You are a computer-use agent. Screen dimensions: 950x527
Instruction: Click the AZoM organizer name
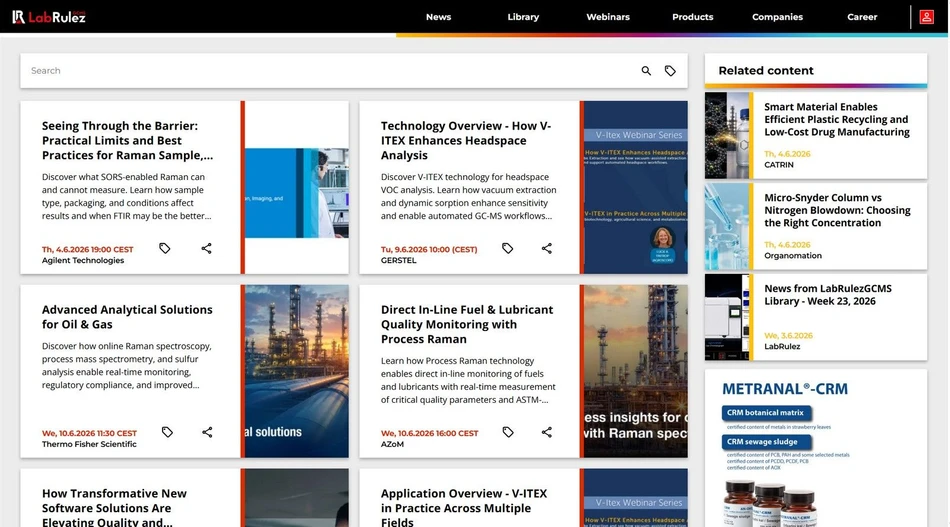point(392,444)
